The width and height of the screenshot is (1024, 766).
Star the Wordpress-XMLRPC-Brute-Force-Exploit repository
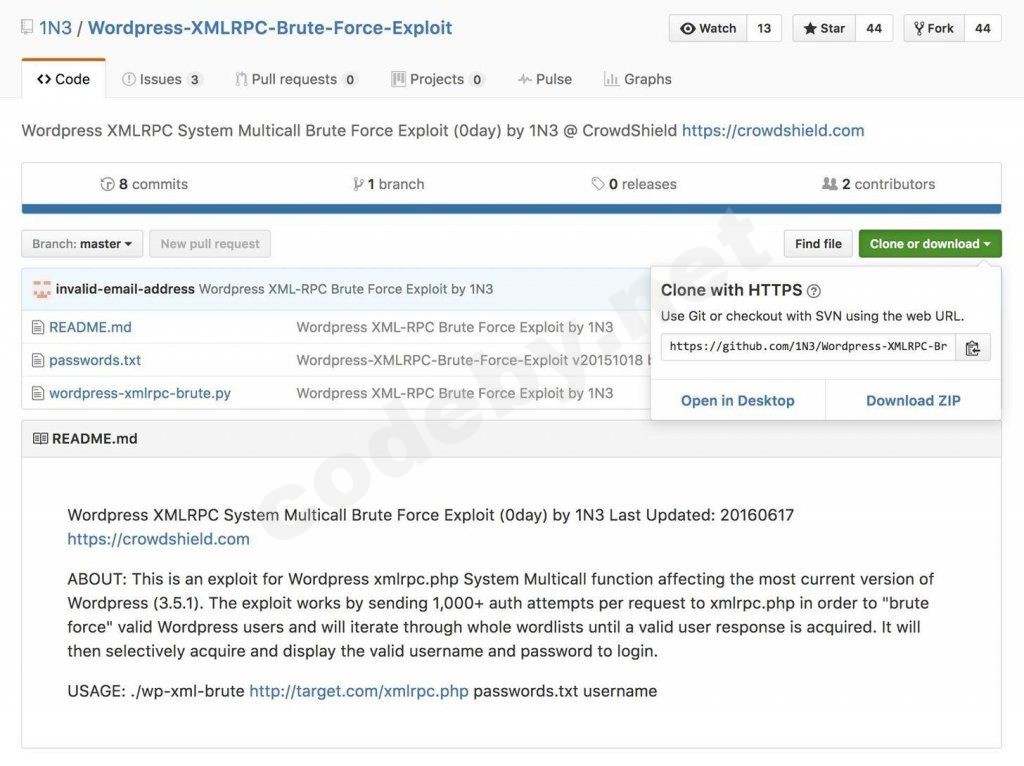822,28
